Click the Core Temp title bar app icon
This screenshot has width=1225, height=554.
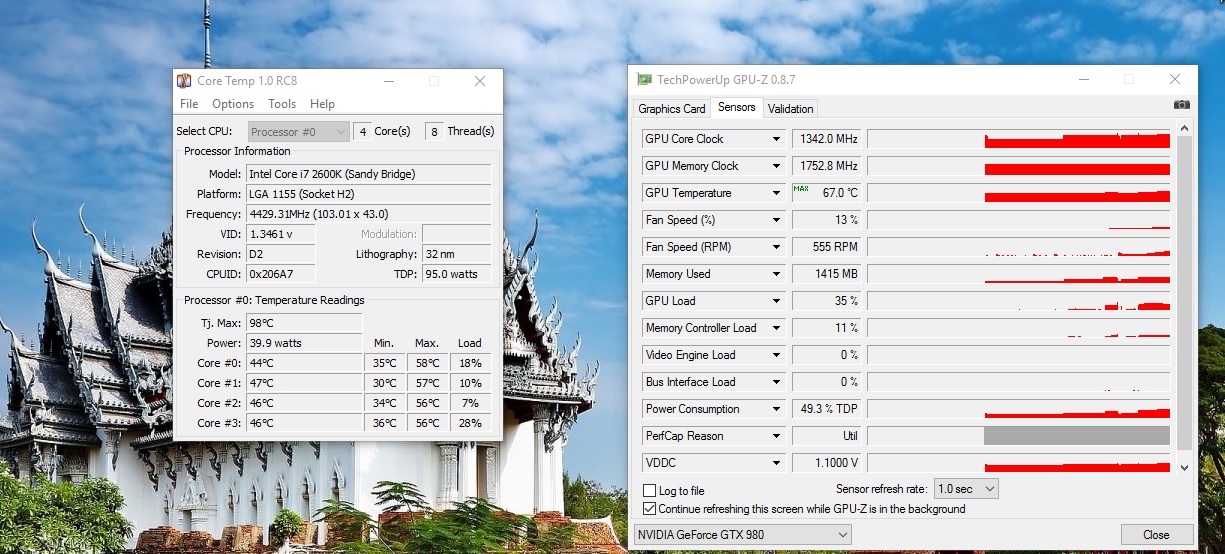tap(184, 81)
